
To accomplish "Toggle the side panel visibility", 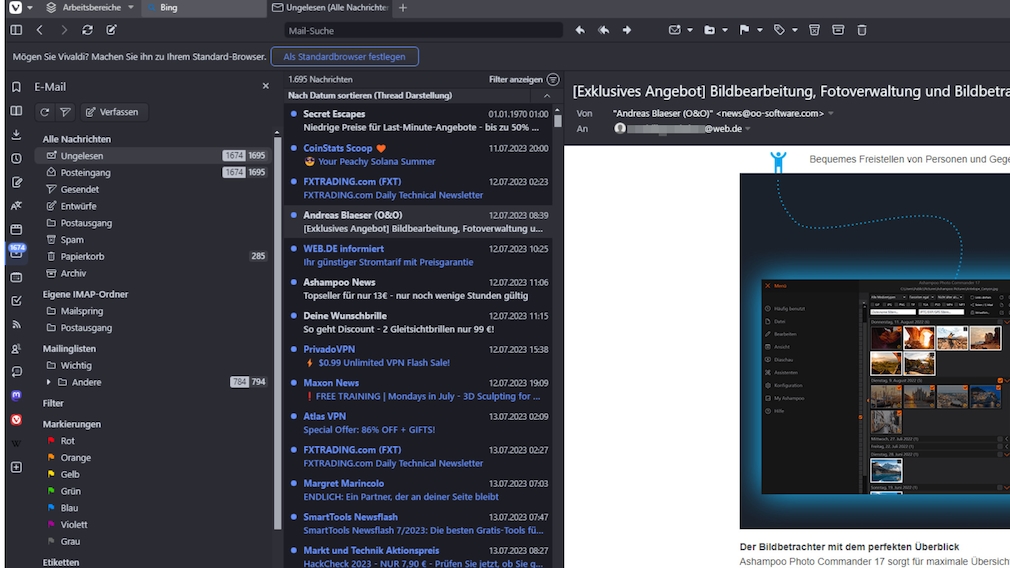I will click(x=16, y=30).
